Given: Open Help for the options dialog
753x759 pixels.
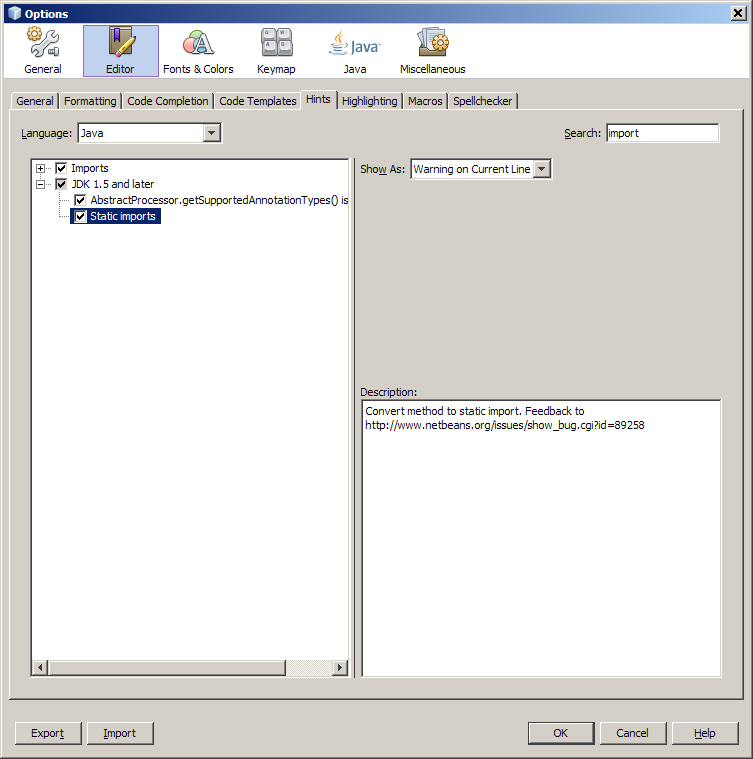Looking at the screenshot, I should pyautogui.click(x=705, y=733).
